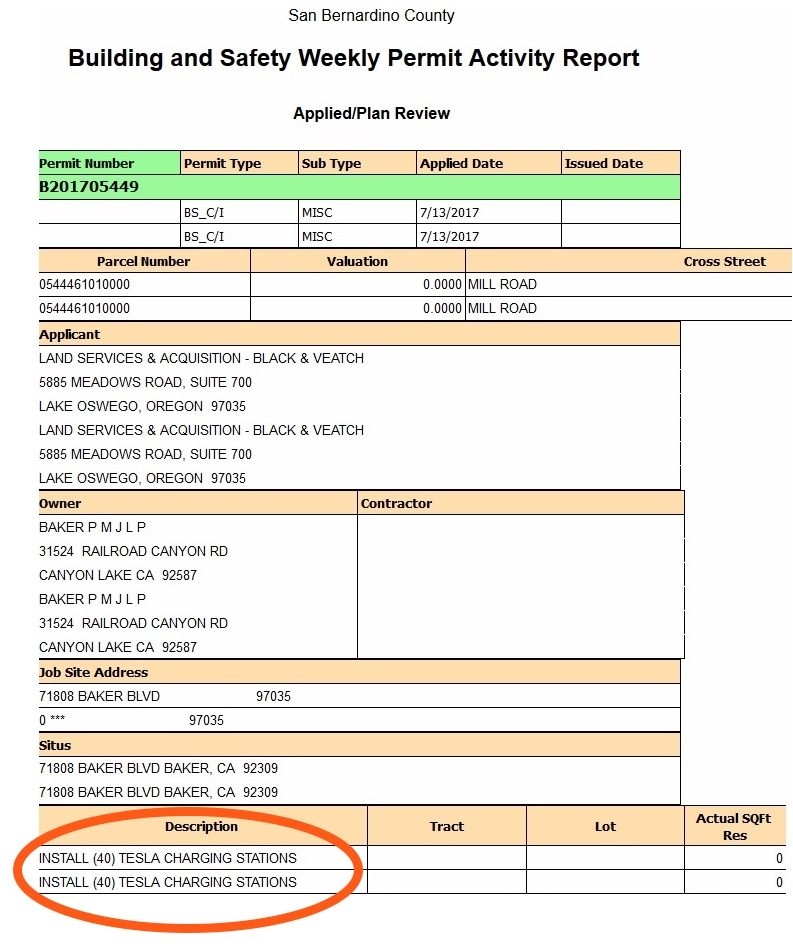This screenshot has height=947, width=793.
Task: Click the Description column header
Action: [201, 826]
